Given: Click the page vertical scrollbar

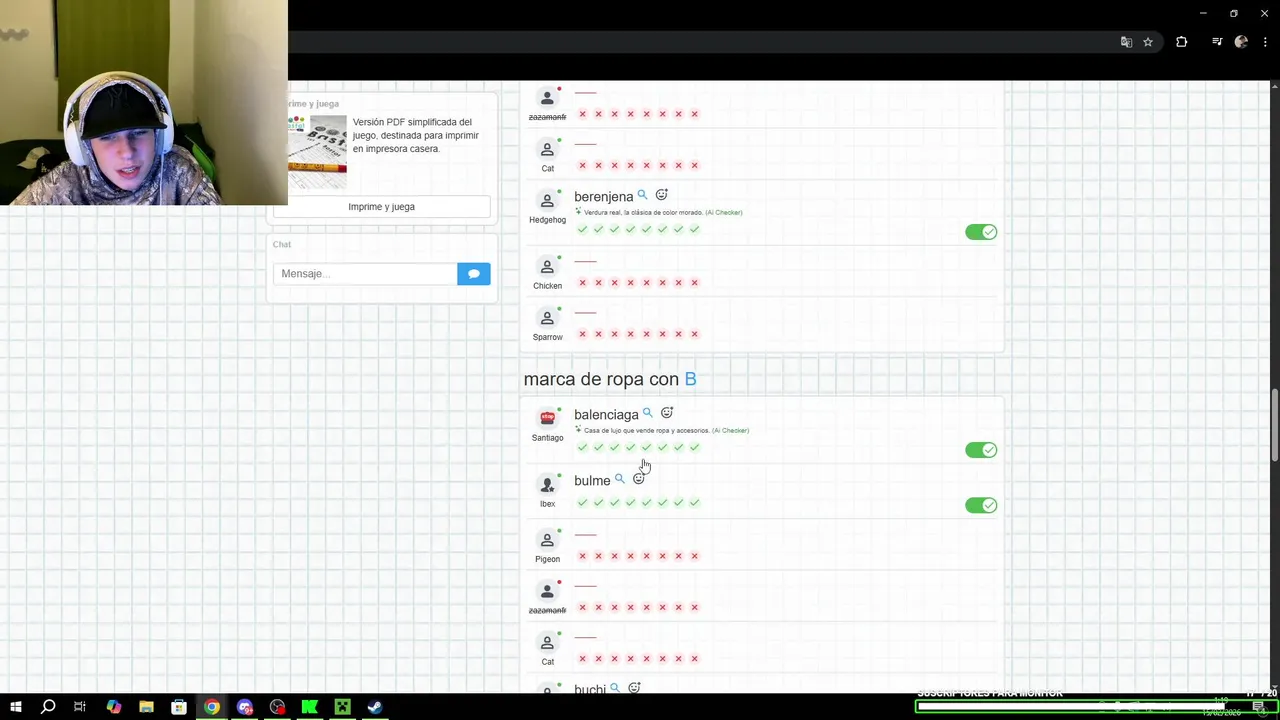Looking at the screenshot, I should click(x=1274, y=425).
